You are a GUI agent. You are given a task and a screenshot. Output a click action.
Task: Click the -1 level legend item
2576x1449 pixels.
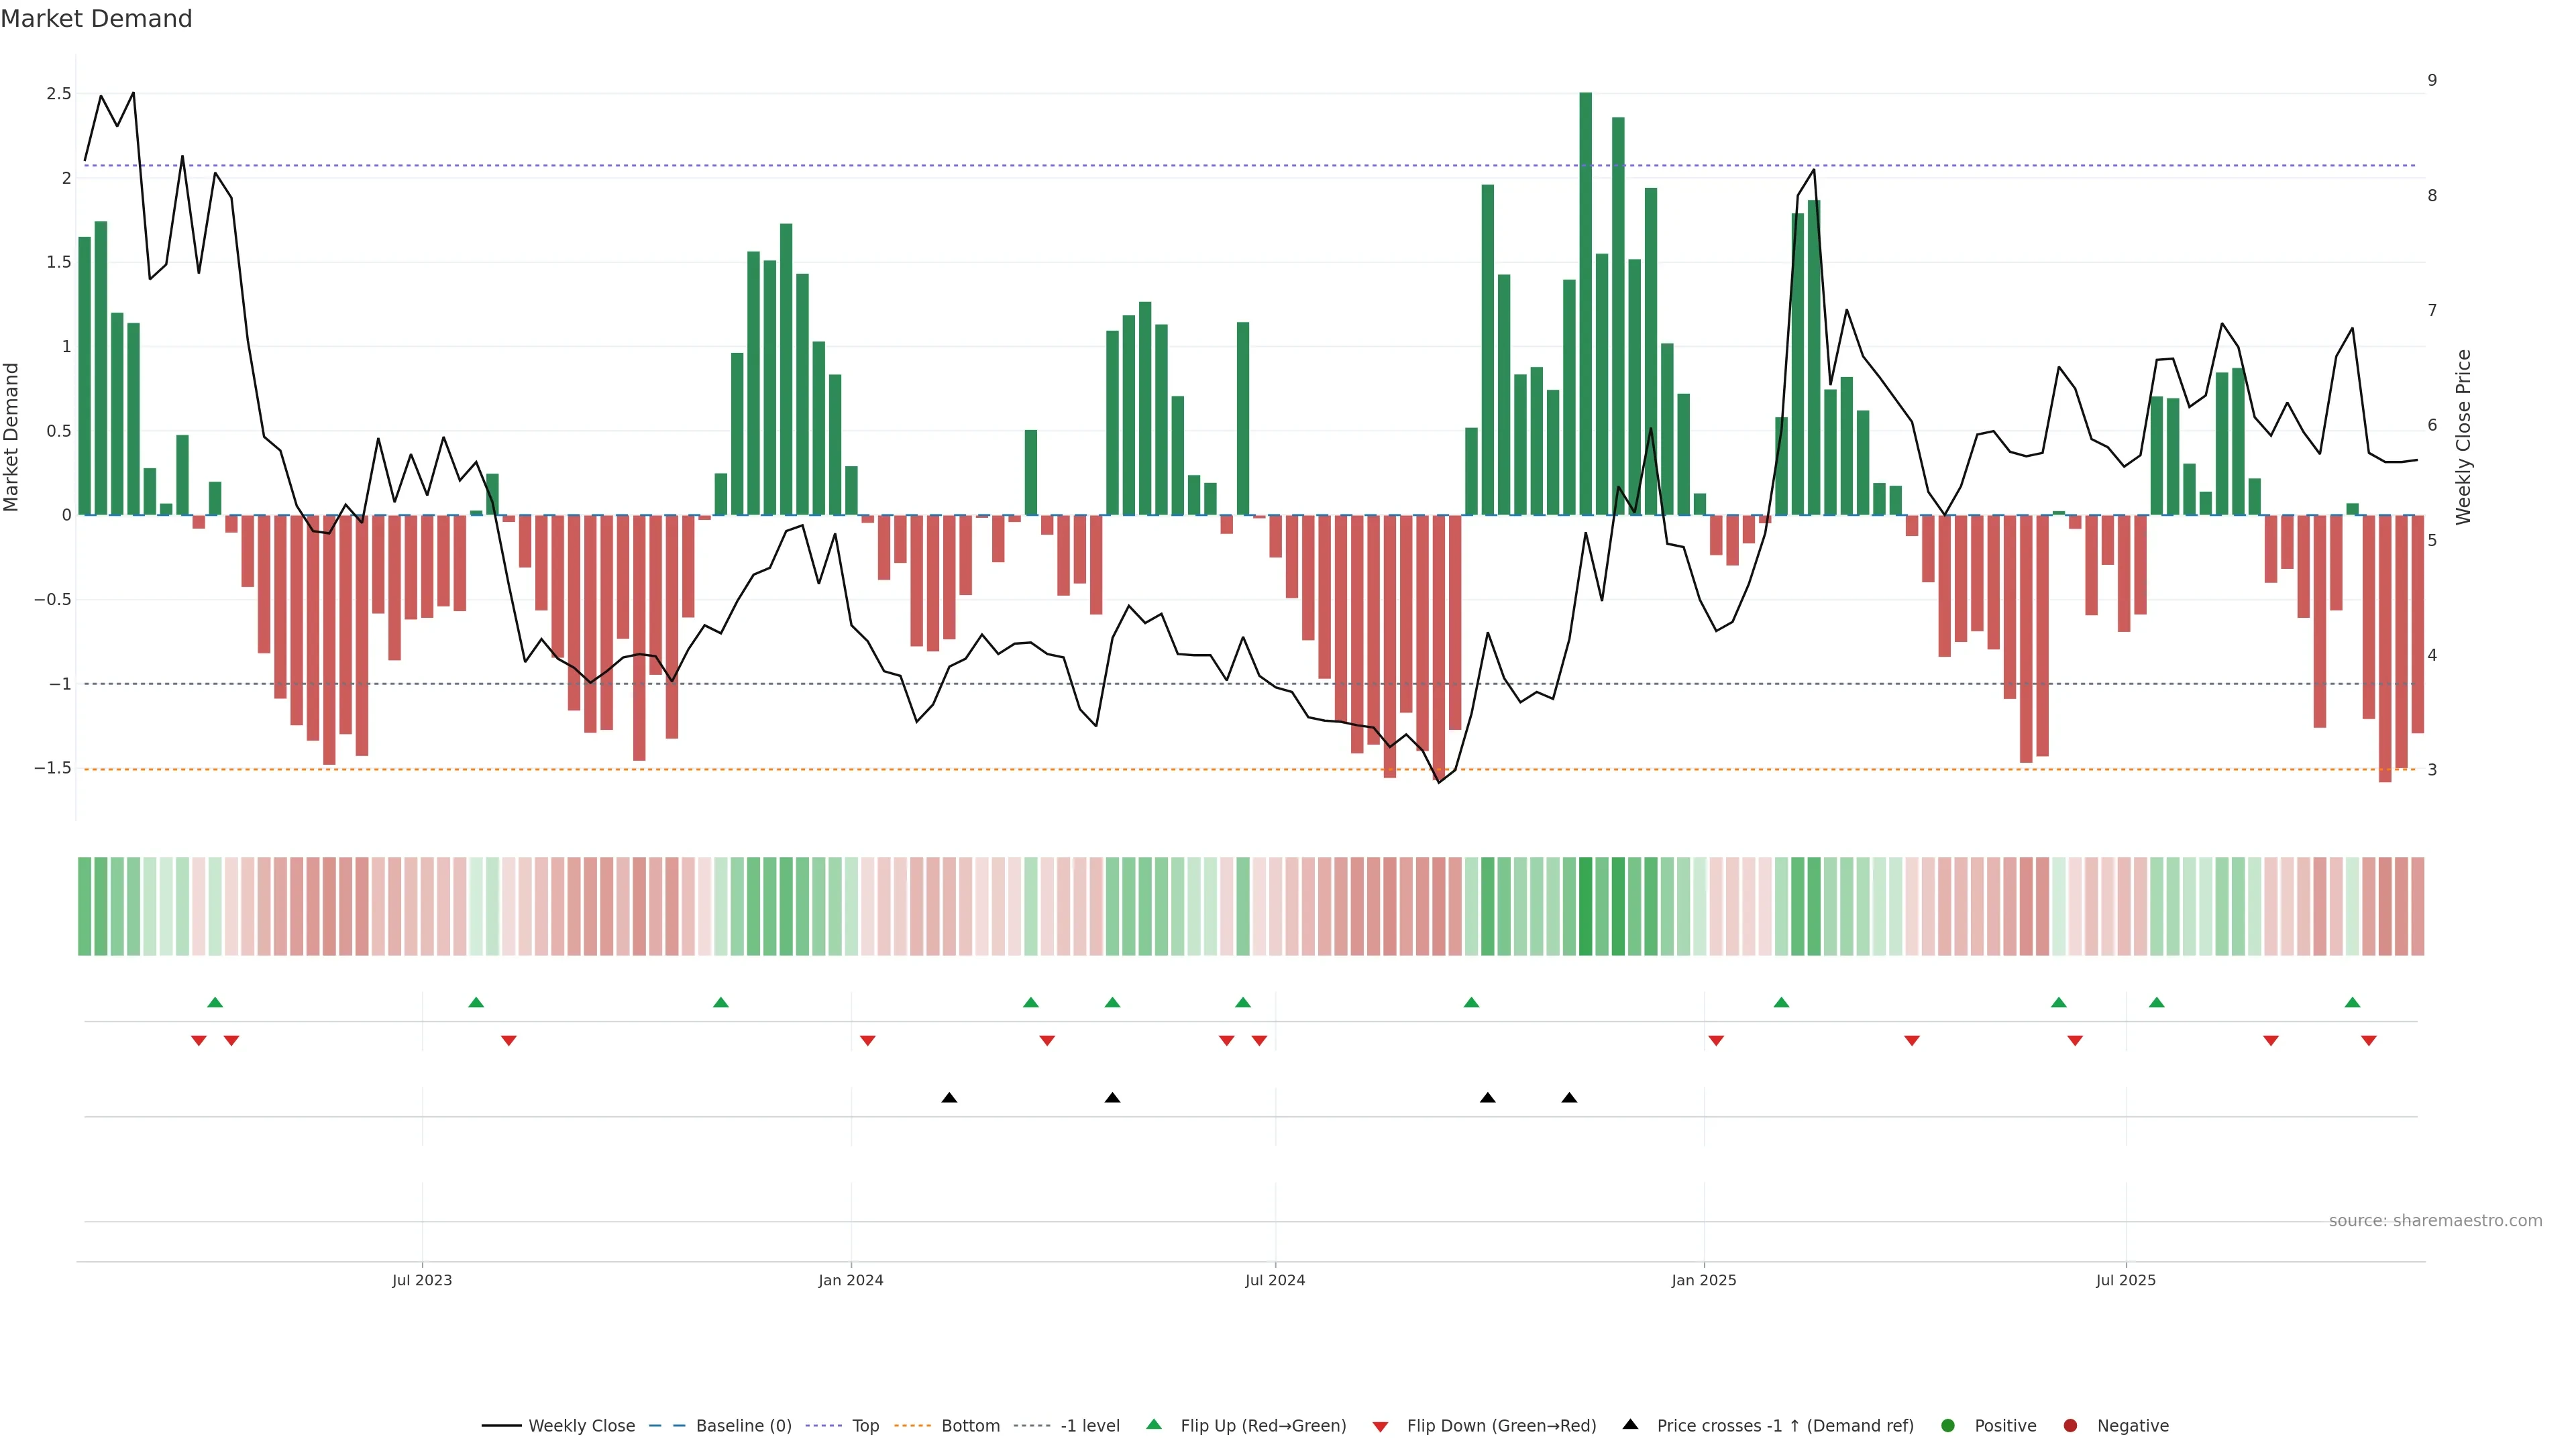point(1089,1425)
